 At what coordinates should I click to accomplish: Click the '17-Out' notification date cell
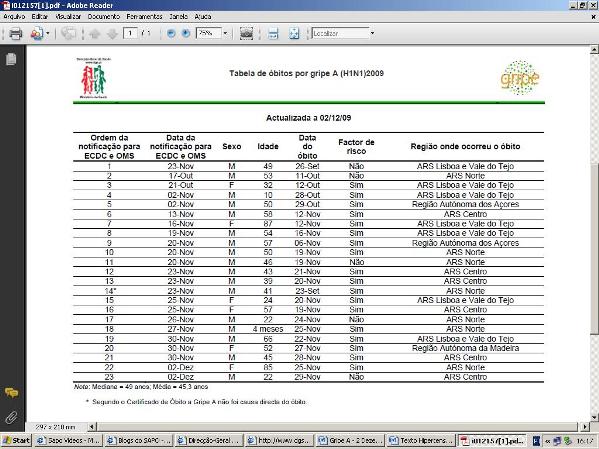(181, 176)
